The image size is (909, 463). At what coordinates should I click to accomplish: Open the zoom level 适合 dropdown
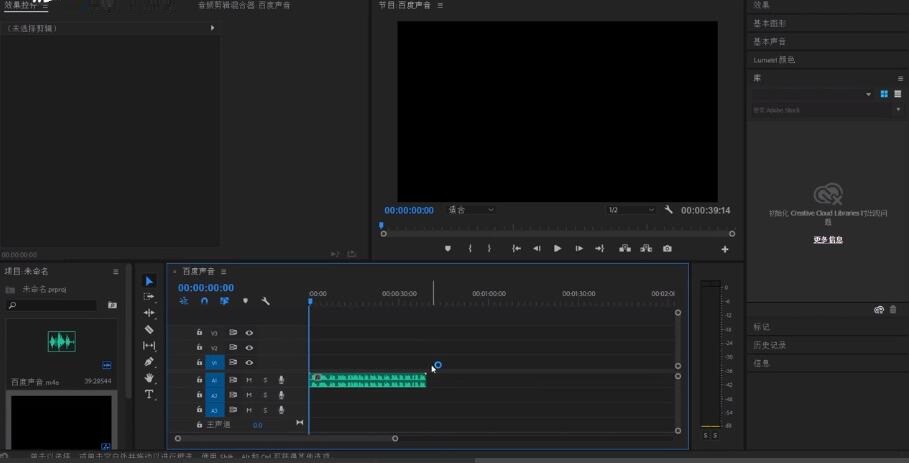tap(471, 210)
